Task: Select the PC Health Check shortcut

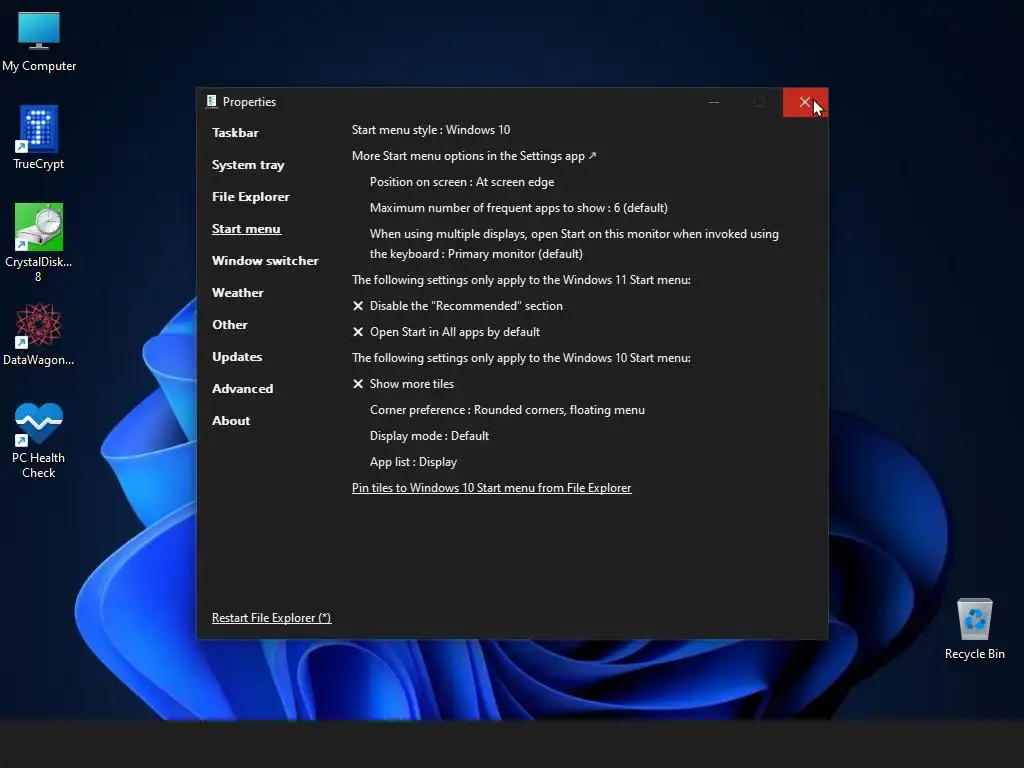Action: [x=39, y=440]
